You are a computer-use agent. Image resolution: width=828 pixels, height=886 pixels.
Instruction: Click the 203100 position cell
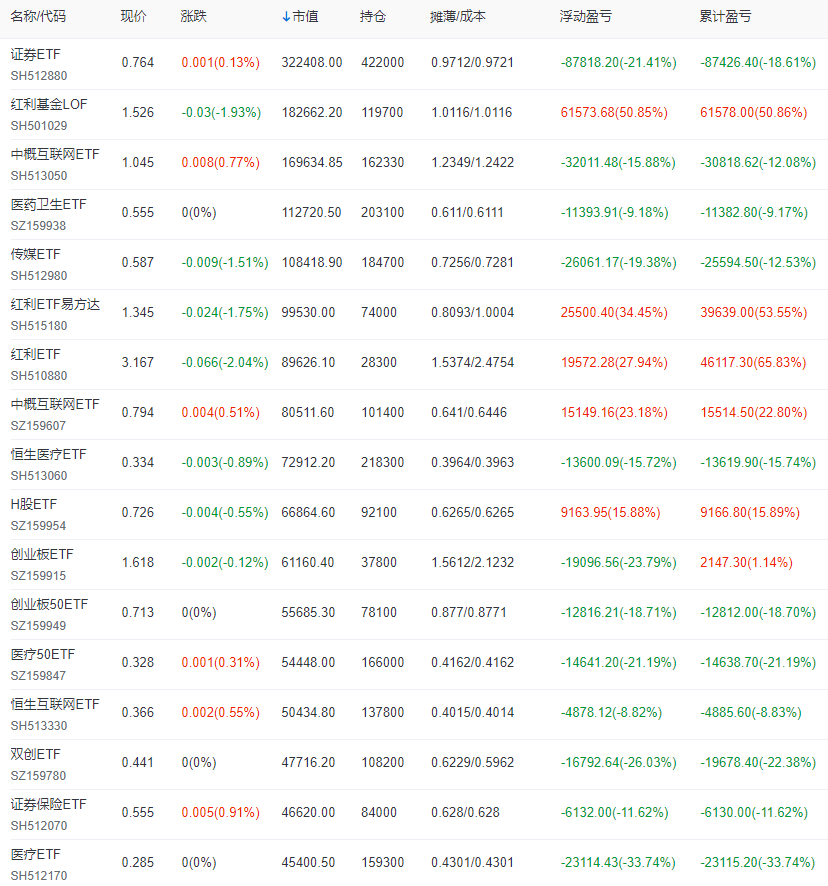[383, 212]
